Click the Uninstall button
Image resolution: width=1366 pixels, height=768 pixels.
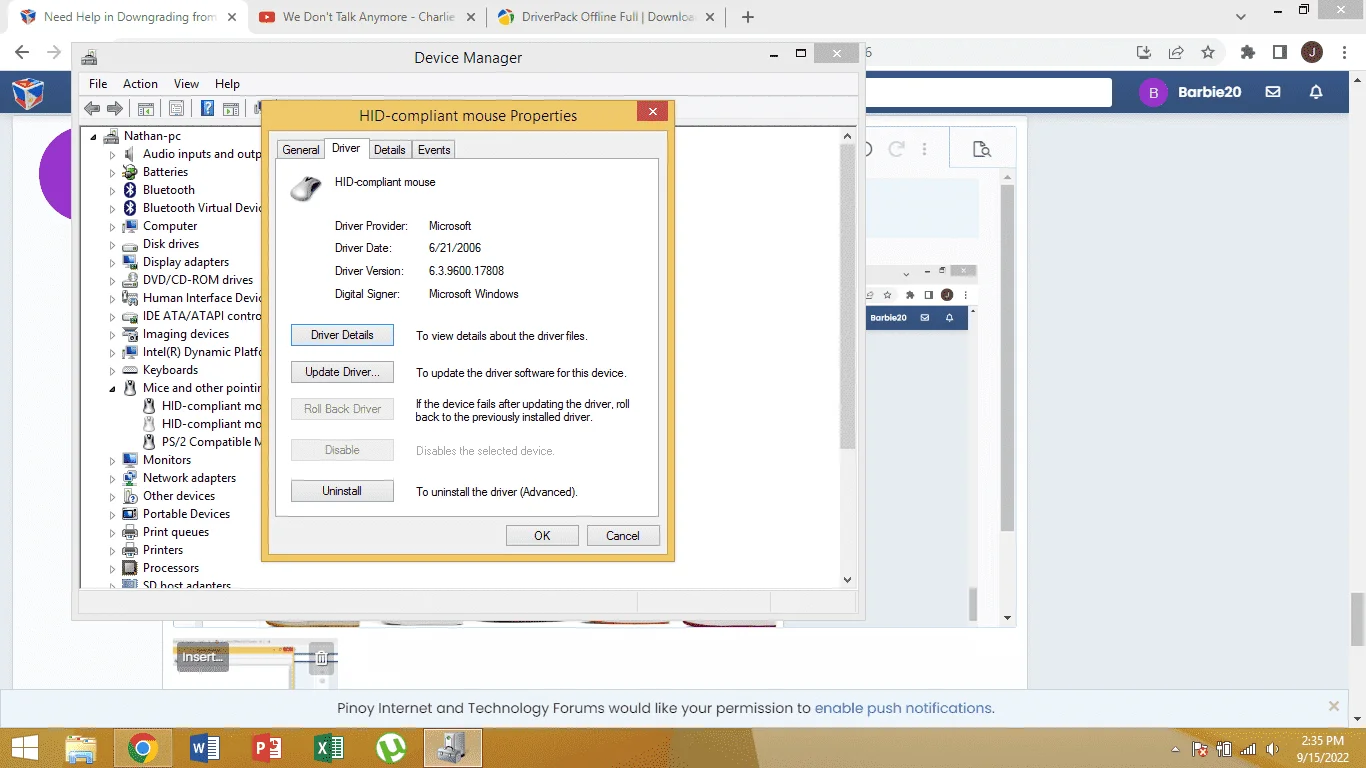342,491
